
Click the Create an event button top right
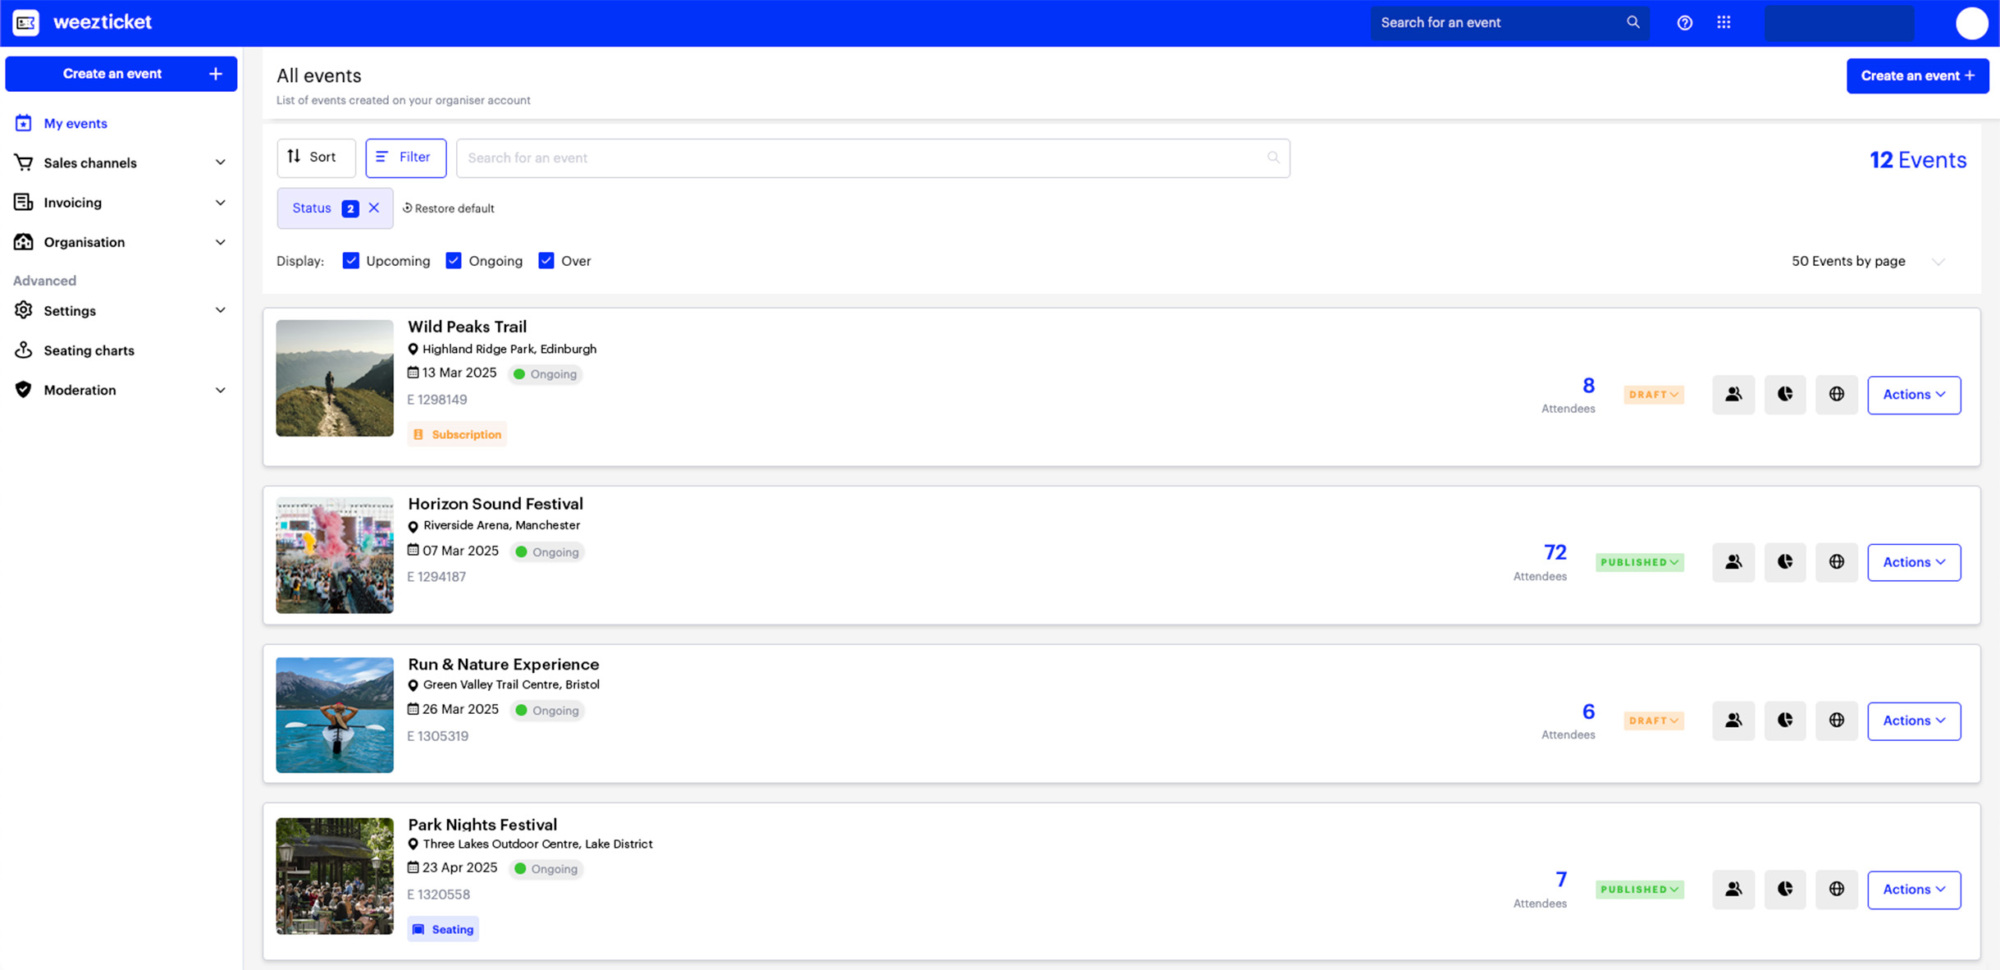pos(1917,75)
